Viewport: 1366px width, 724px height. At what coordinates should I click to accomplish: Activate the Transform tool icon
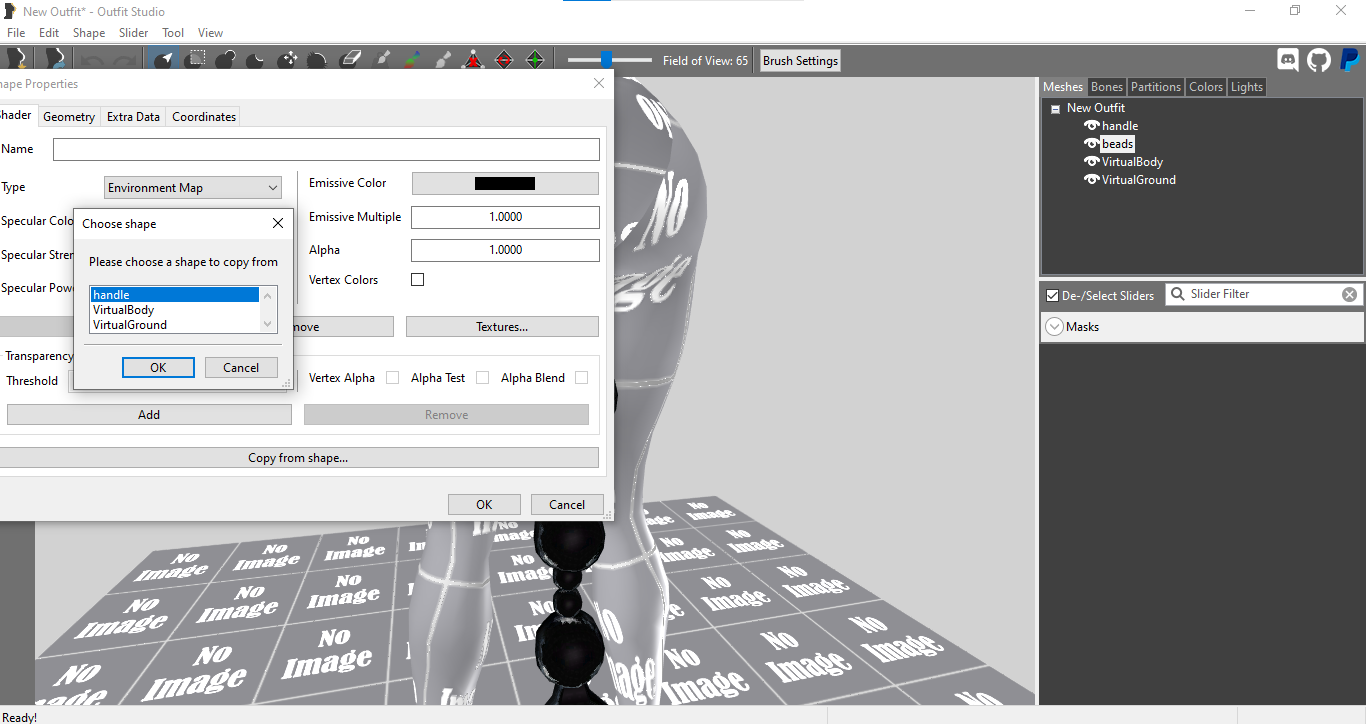click(473, 60)
